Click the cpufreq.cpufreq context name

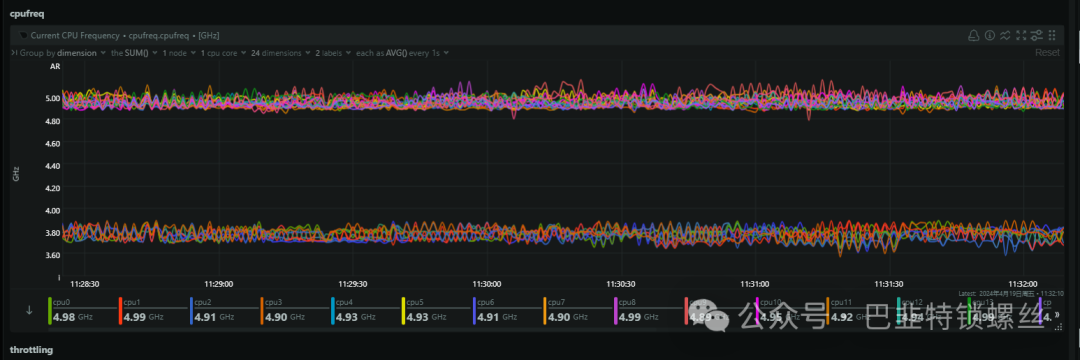pyautogui.click(x=159, y=35)
